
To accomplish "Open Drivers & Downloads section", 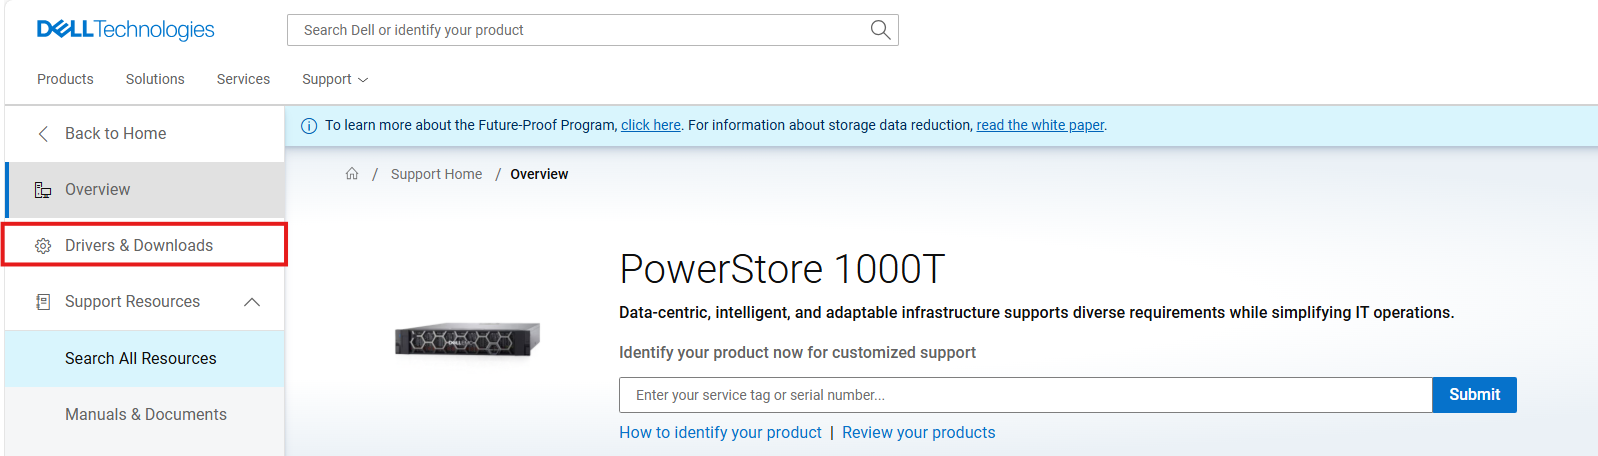I will coord(145,245).
